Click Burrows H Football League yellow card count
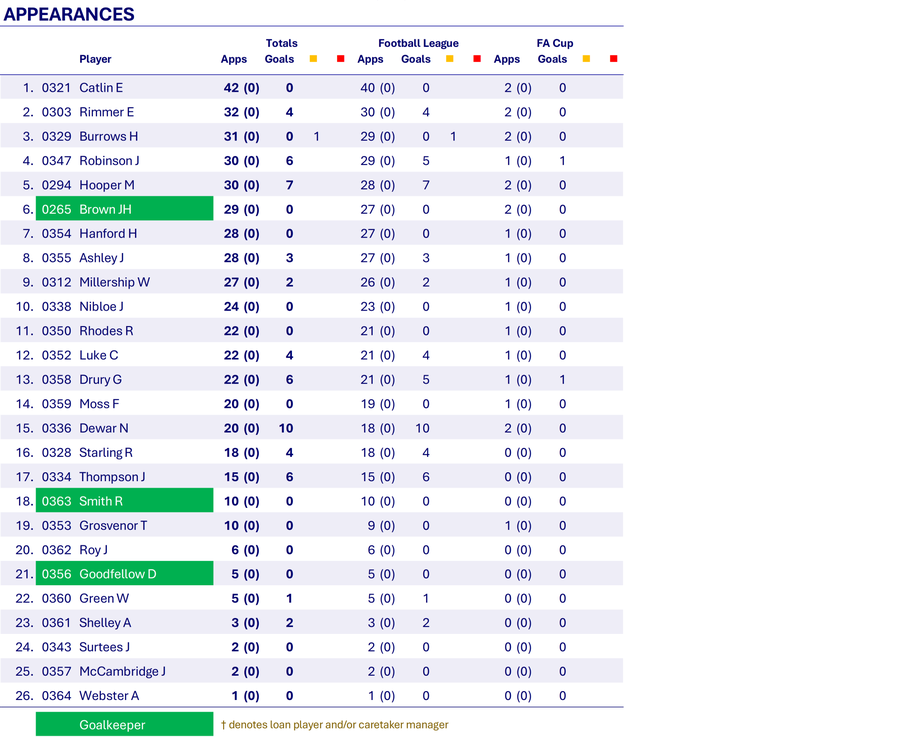This screenshot has height=737, width=900. point(453,137)
